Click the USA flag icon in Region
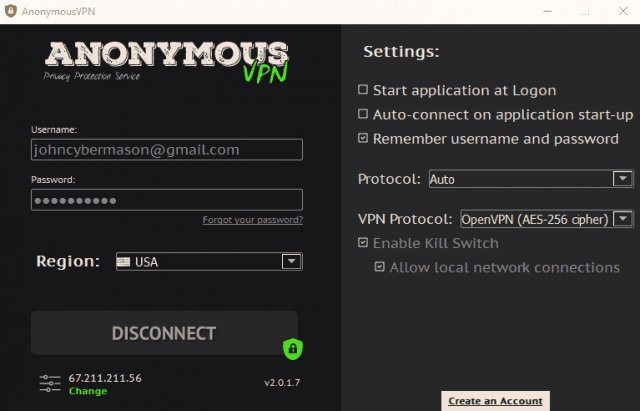Image resolution: width=640 pixels, height=411 pixels. coord(123,262)
